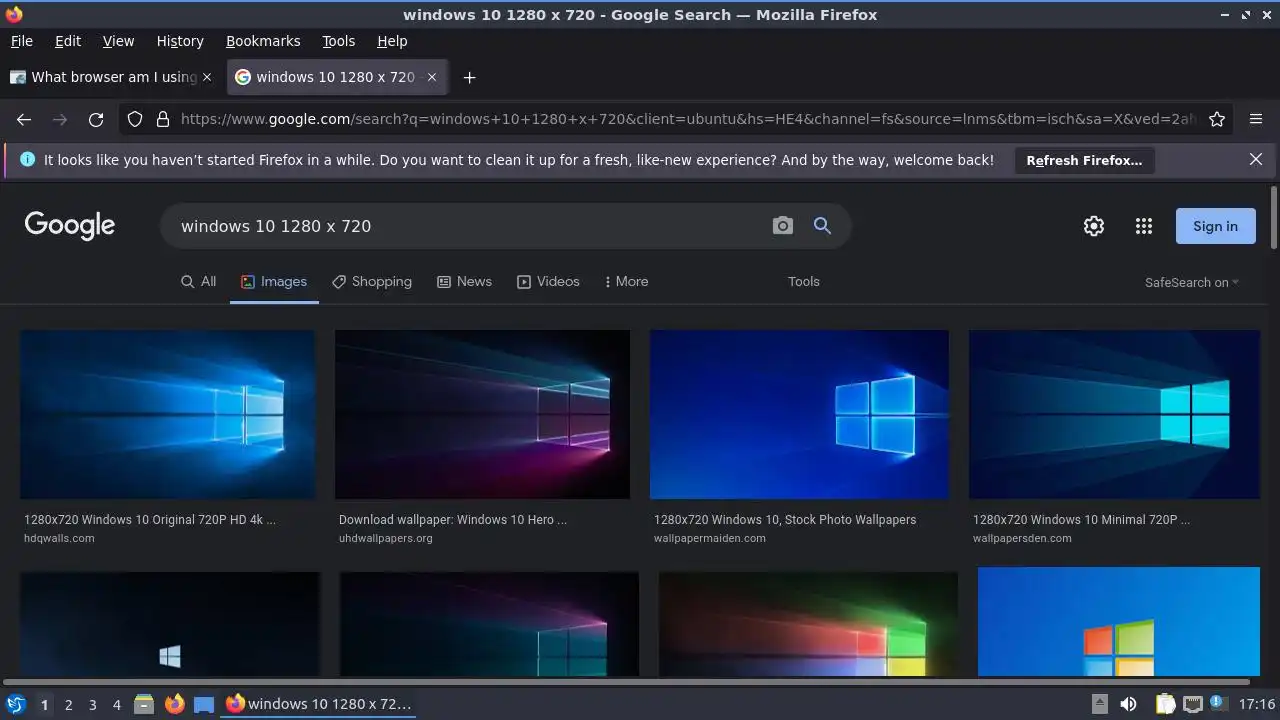1280x720 pixels.
Task: Select the Firefox window taskbar entry
Action: click(x=318, y=704)
